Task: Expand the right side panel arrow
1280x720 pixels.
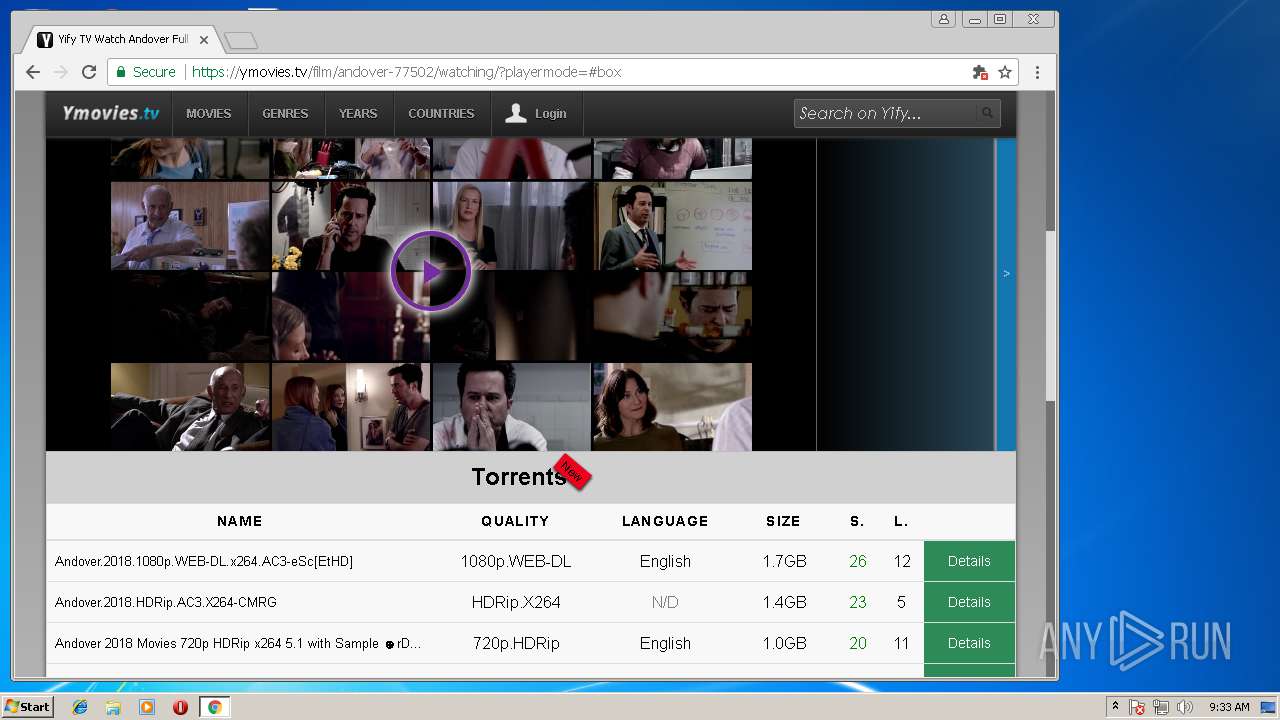Action: (1006, 273)
